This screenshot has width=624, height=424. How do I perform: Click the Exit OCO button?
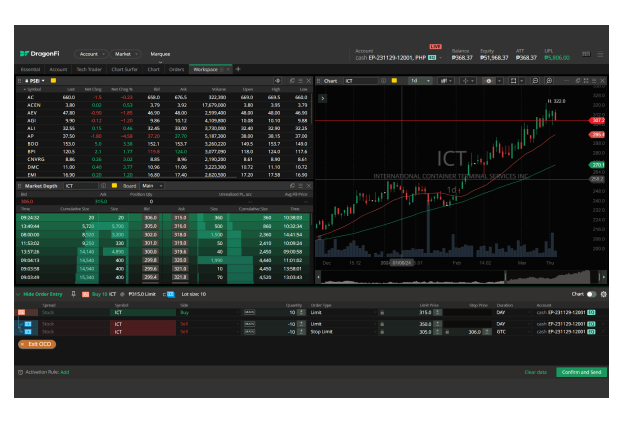tap(40, 343)
